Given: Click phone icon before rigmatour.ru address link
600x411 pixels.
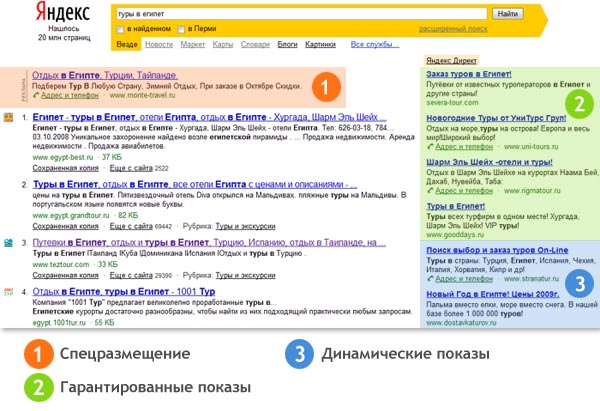Looking at the screenshot, I should click(x=430, y=190).
